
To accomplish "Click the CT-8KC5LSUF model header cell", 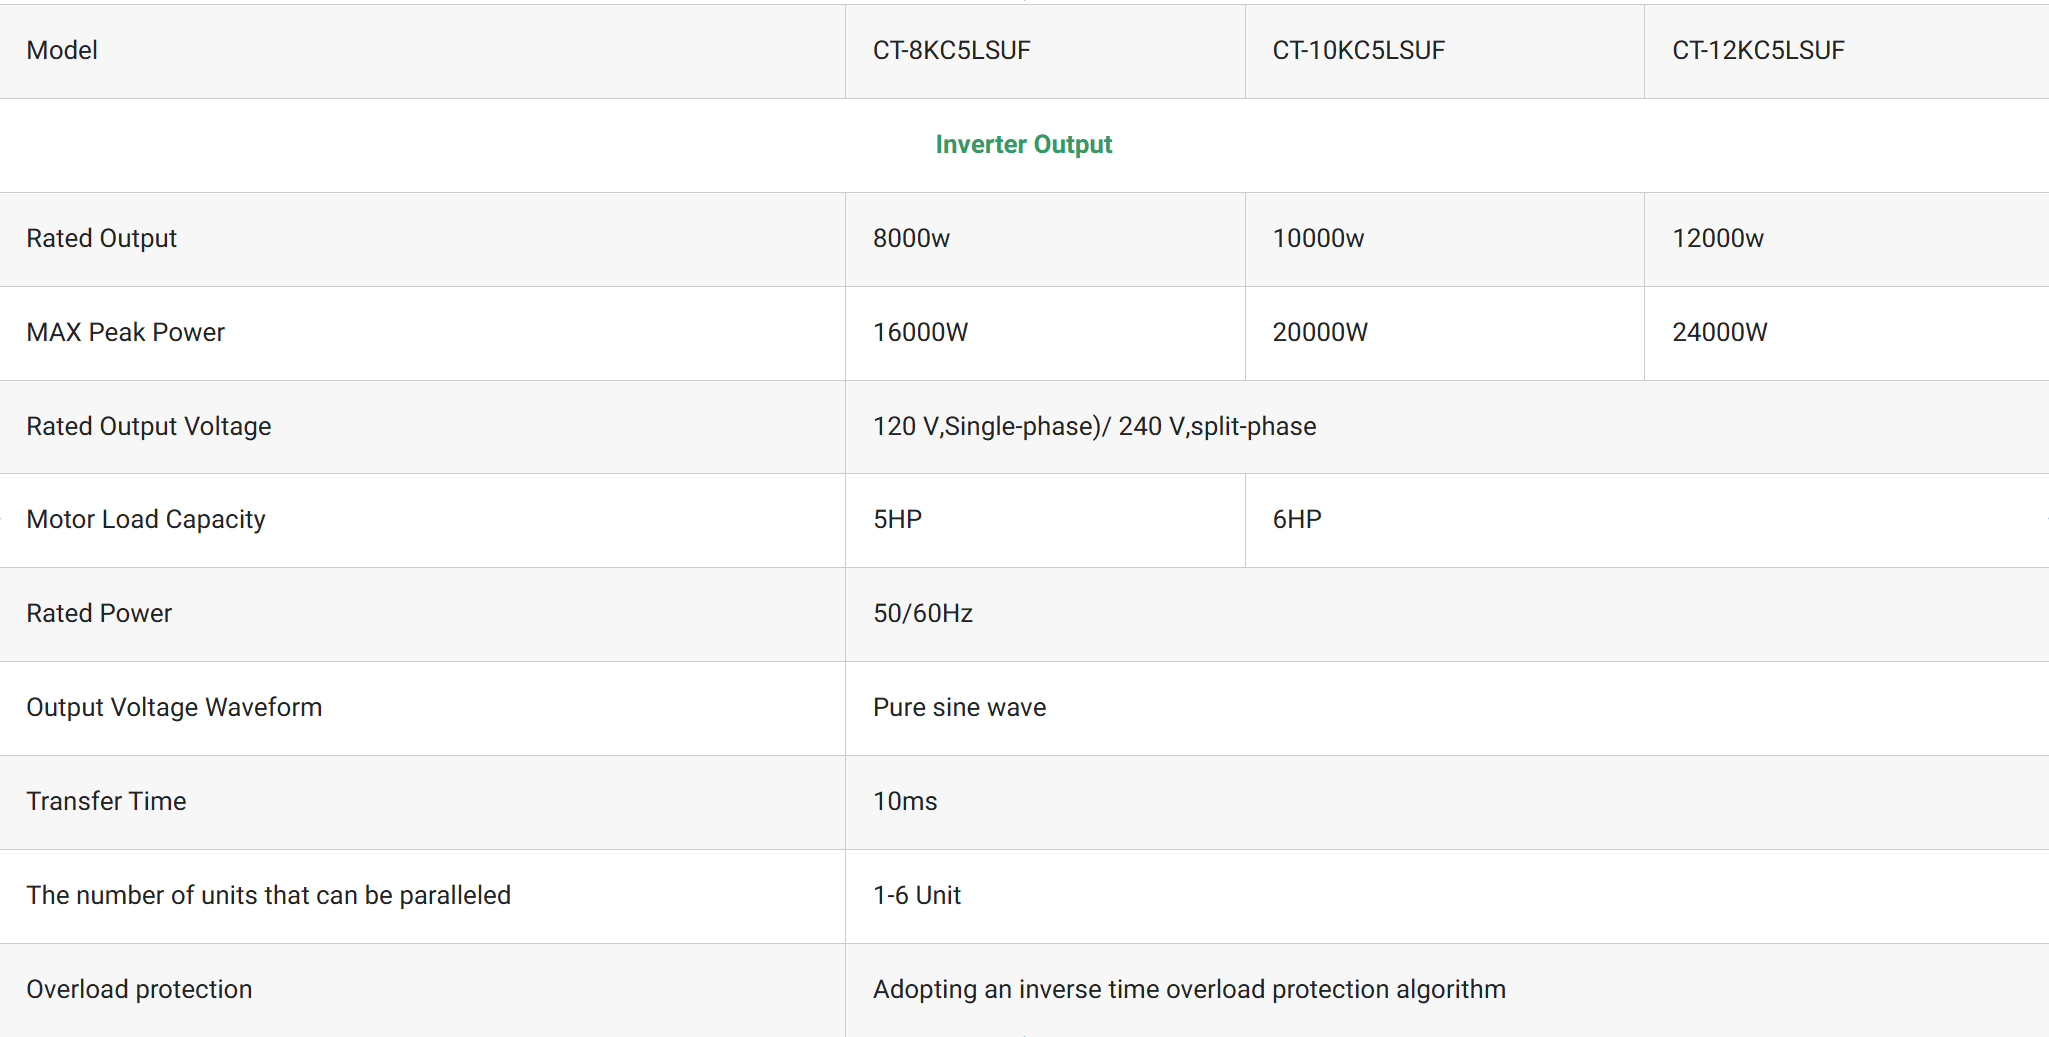I will click(x=951, y=50).
